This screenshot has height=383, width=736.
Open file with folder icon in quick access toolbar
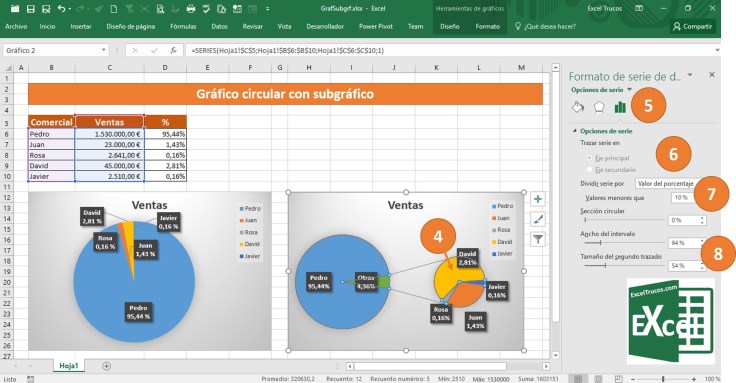point(15,8)
